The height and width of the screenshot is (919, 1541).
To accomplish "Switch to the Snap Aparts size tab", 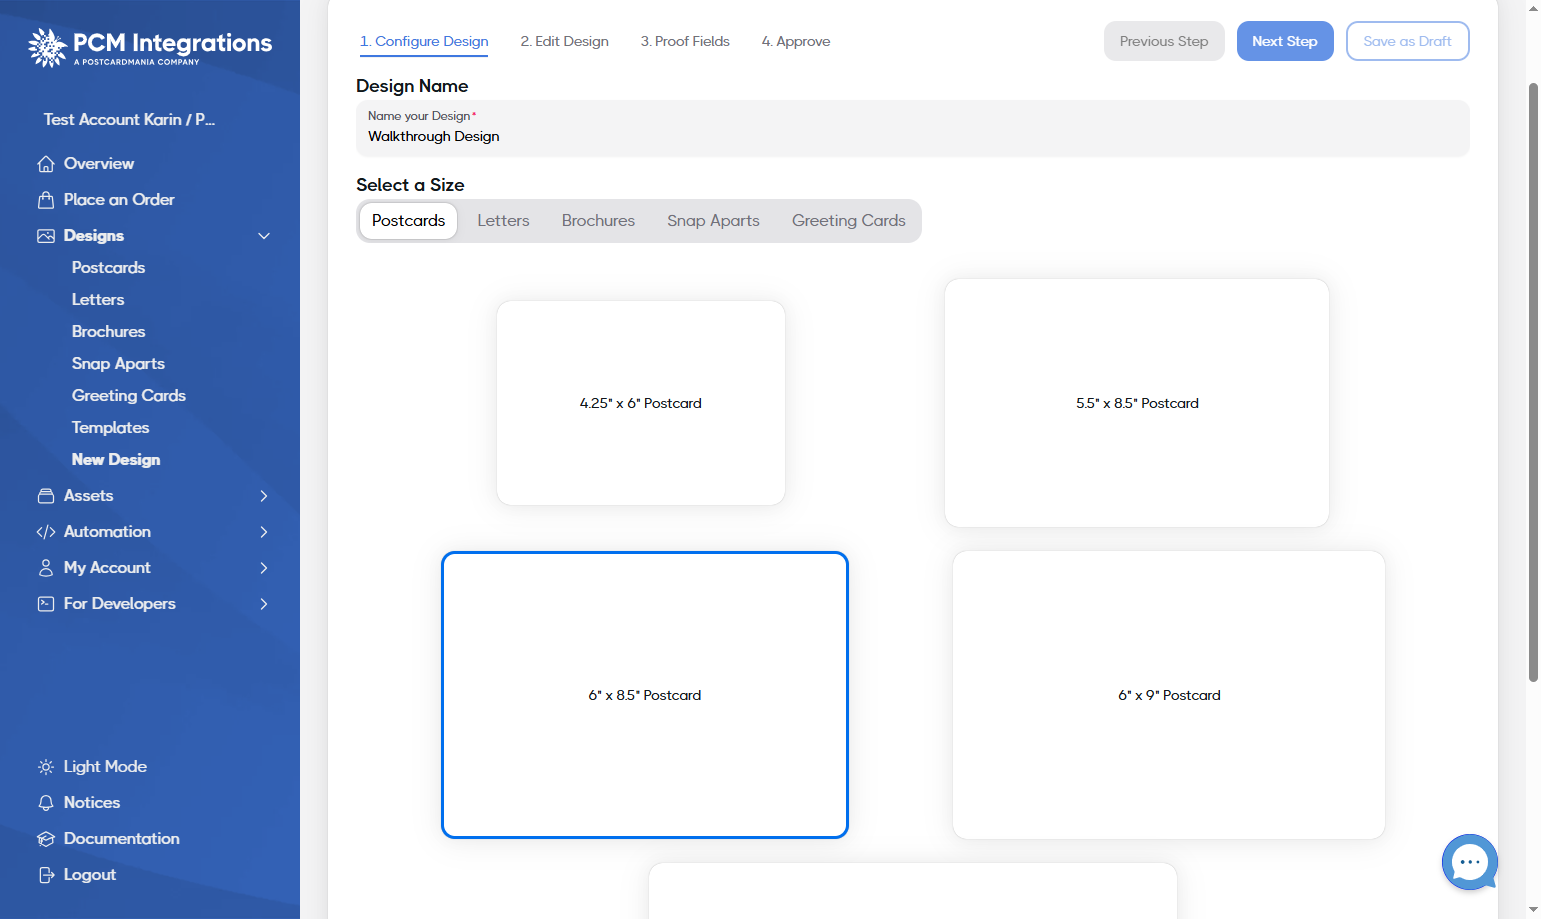I will [713, 221].
